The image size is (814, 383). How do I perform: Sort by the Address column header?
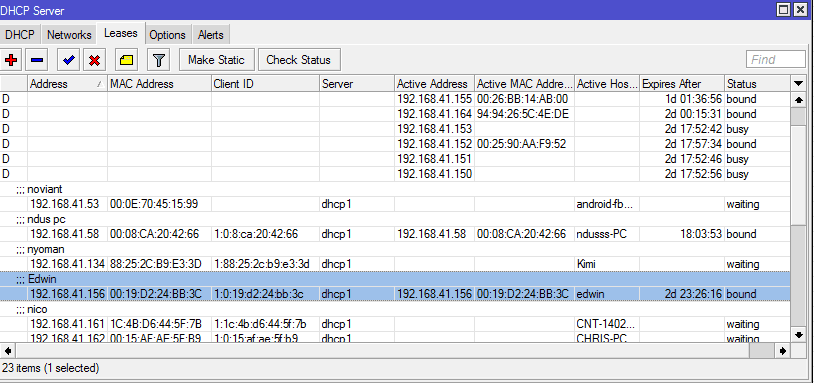[x=66, y=84]
